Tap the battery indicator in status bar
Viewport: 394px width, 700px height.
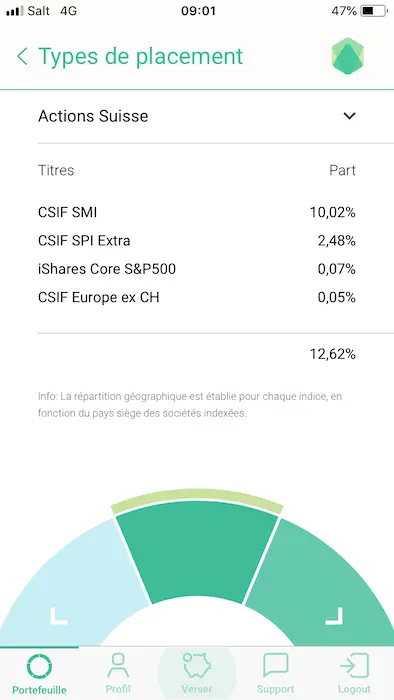click(x=374, y=11)
